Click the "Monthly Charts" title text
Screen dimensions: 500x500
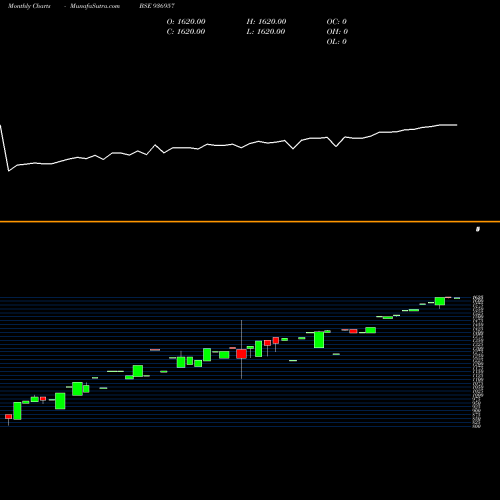pos(29,6)
